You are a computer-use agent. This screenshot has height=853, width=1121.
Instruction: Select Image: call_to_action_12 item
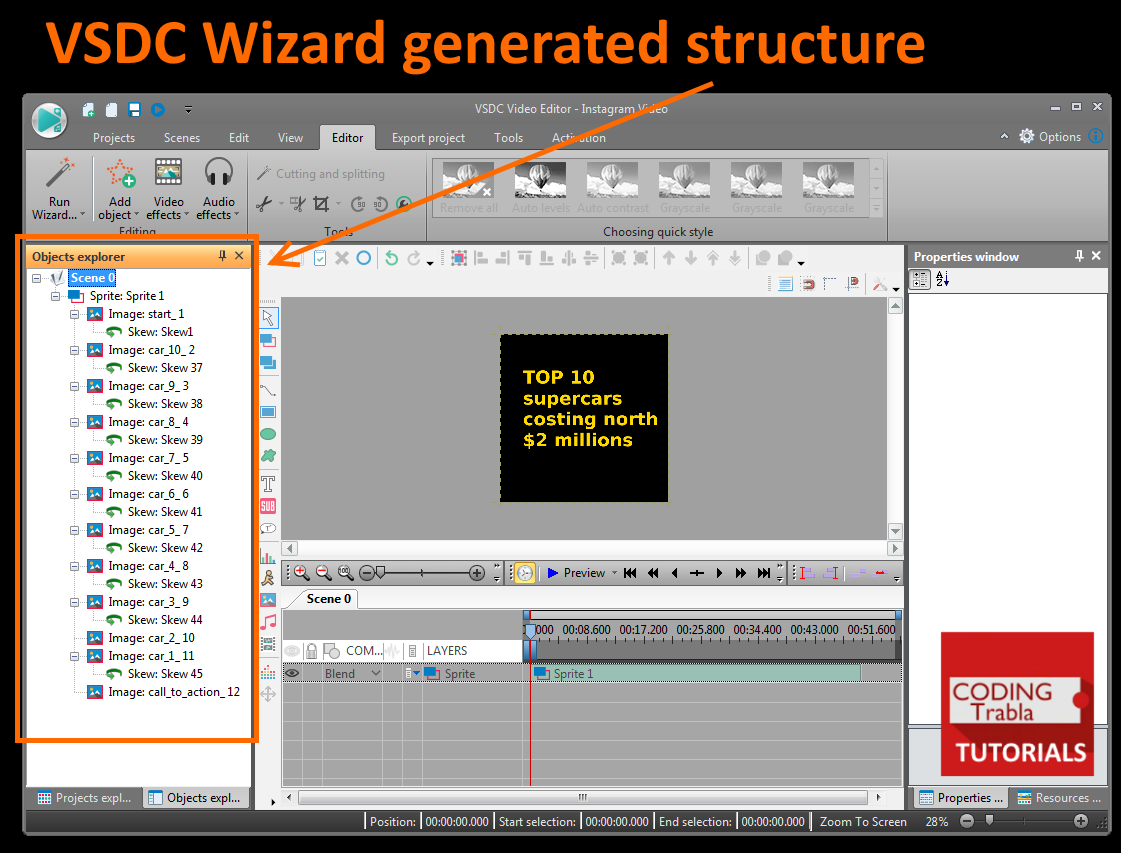pyautogui.click(x=174, y=692)
